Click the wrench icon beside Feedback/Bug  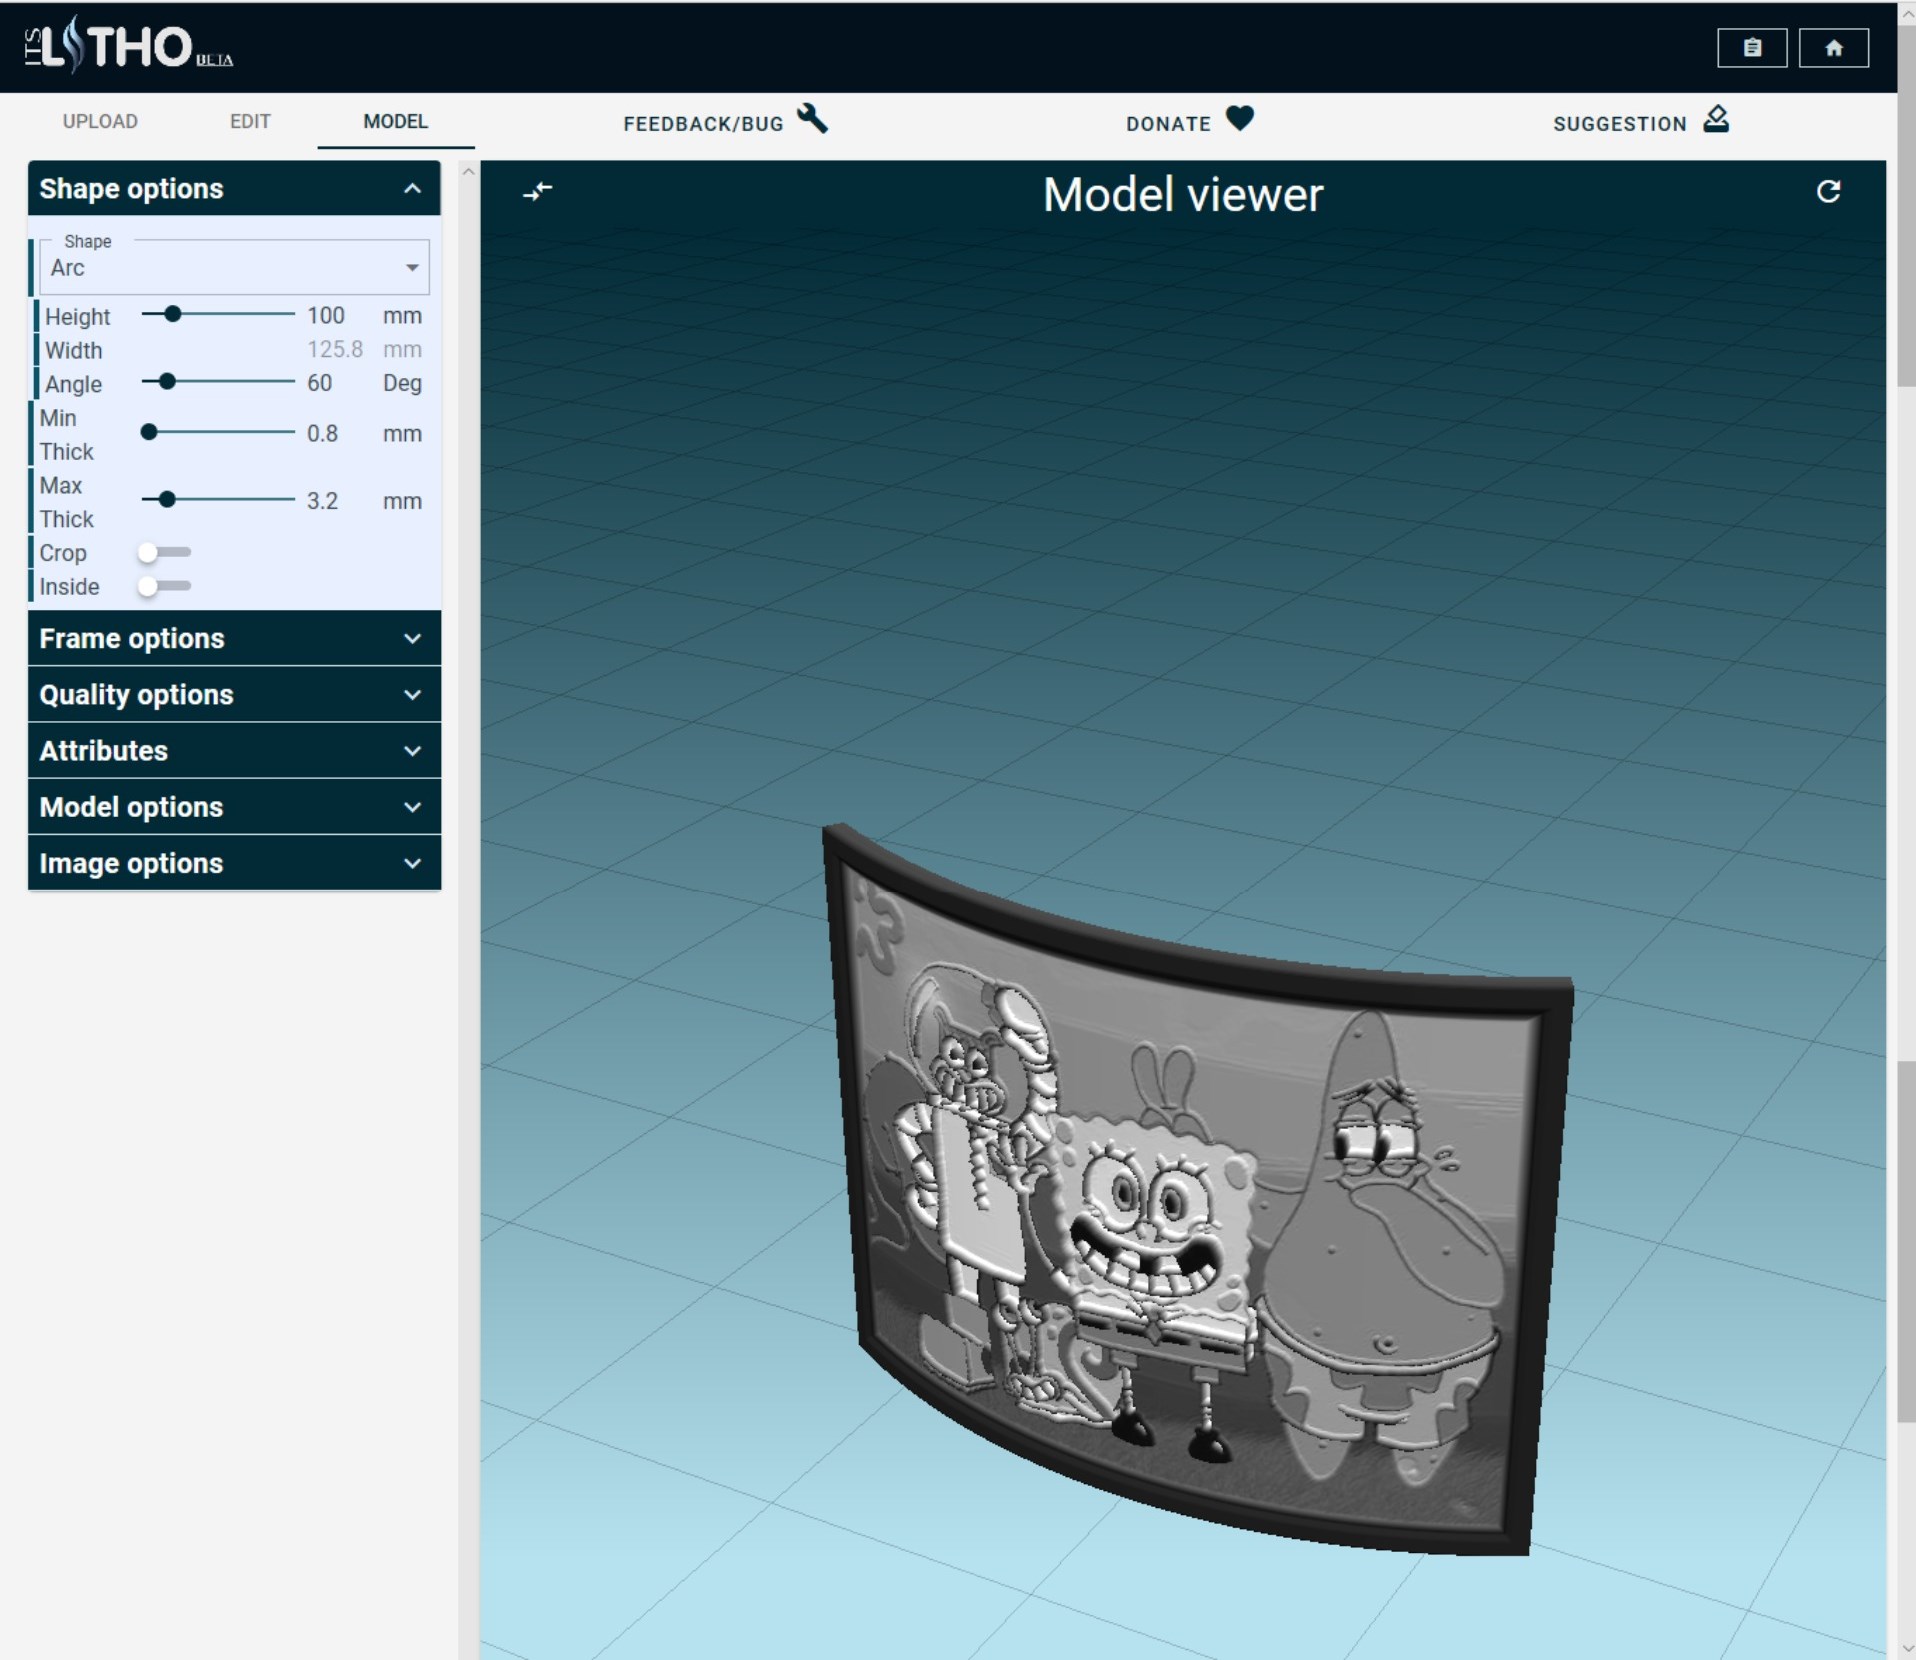(x=812, y=119)
